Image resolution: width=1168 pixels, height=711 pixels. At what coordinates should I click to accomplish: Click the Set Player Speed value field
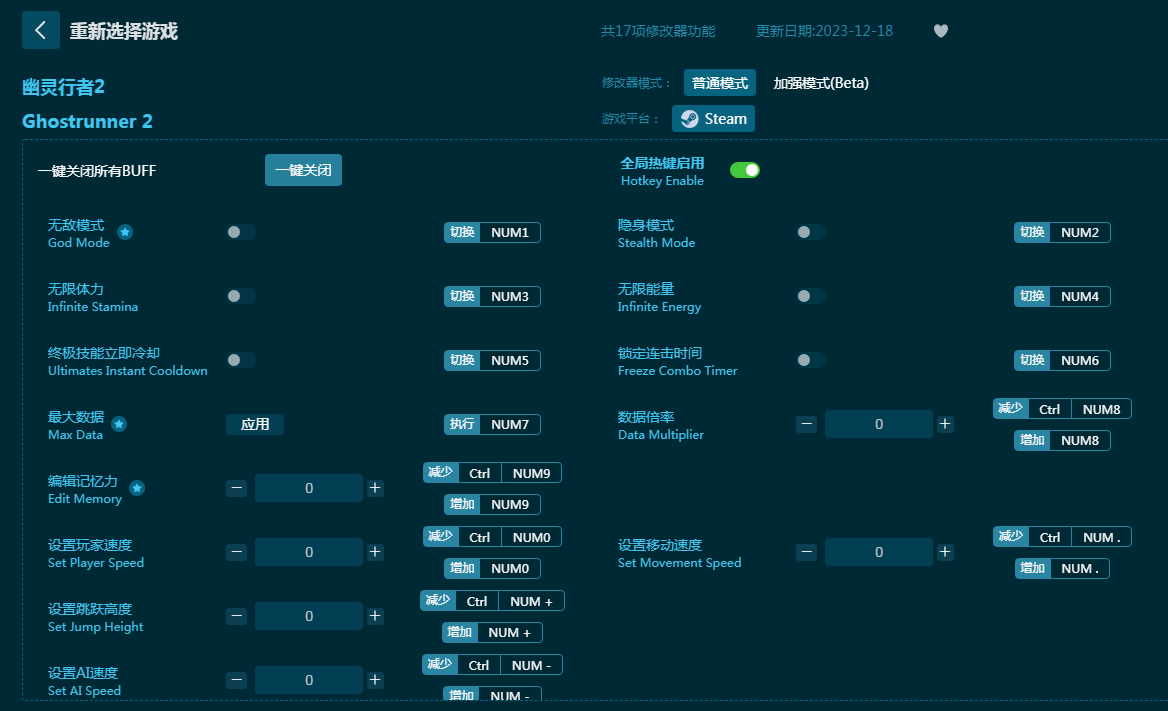pyautogui.click(x=309, y=552)
